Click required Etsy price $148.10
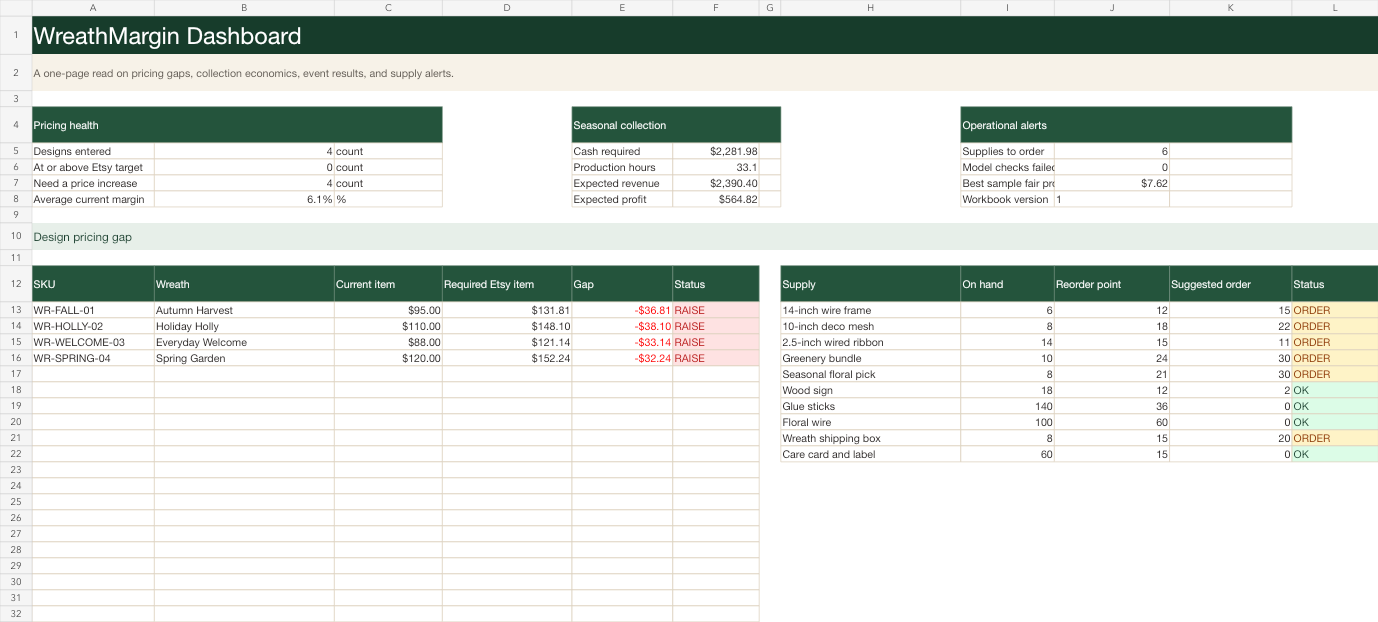This screenshot has width=1378, height=622. click(507, 326)
